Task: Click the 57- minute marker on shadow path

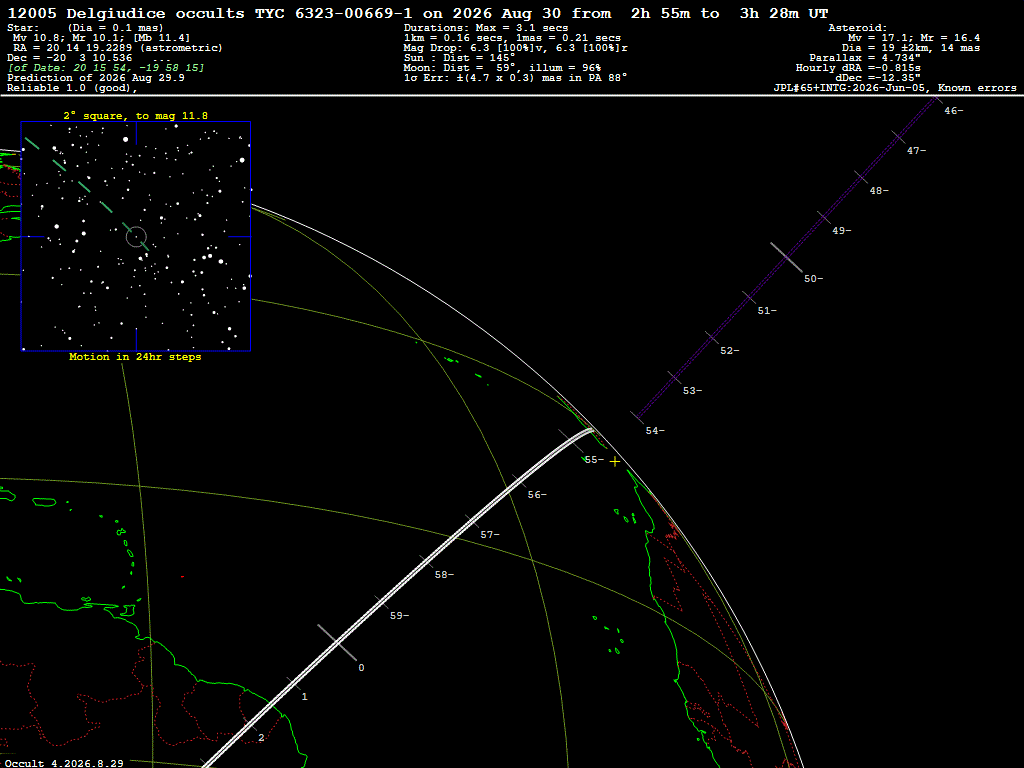Action: tap(490, 535)
